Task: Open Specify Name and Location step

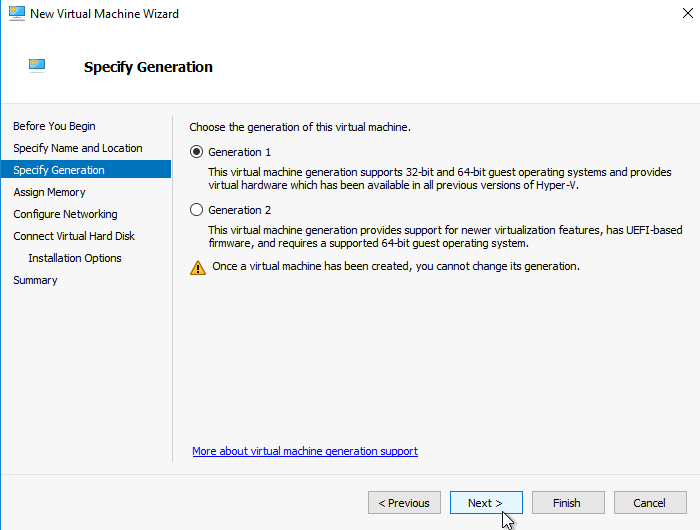Action: click(78, 148)
